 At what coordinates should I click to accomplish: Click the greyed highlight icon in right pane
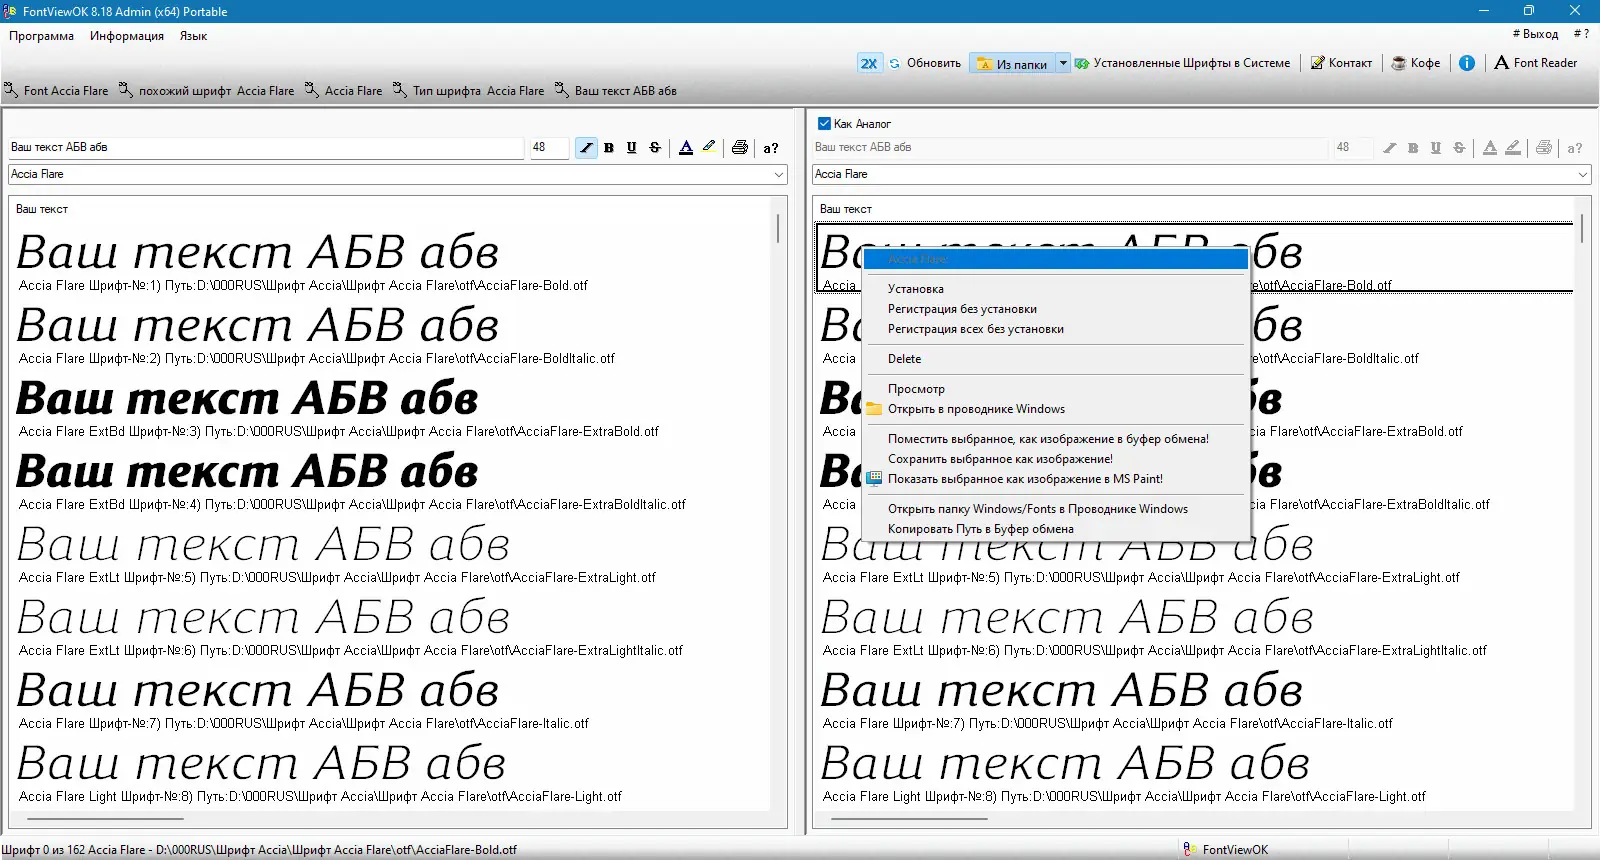point(1513,148)
